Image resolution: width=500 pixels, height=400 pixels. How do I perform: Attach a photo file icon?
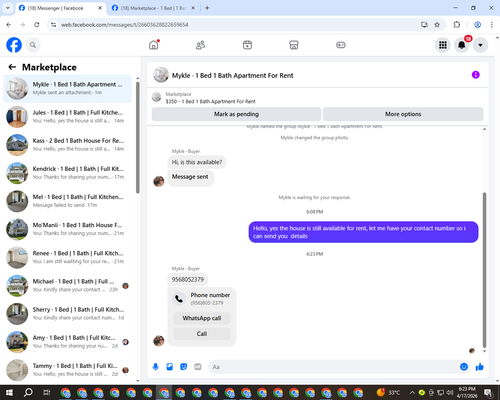point(170,367)
